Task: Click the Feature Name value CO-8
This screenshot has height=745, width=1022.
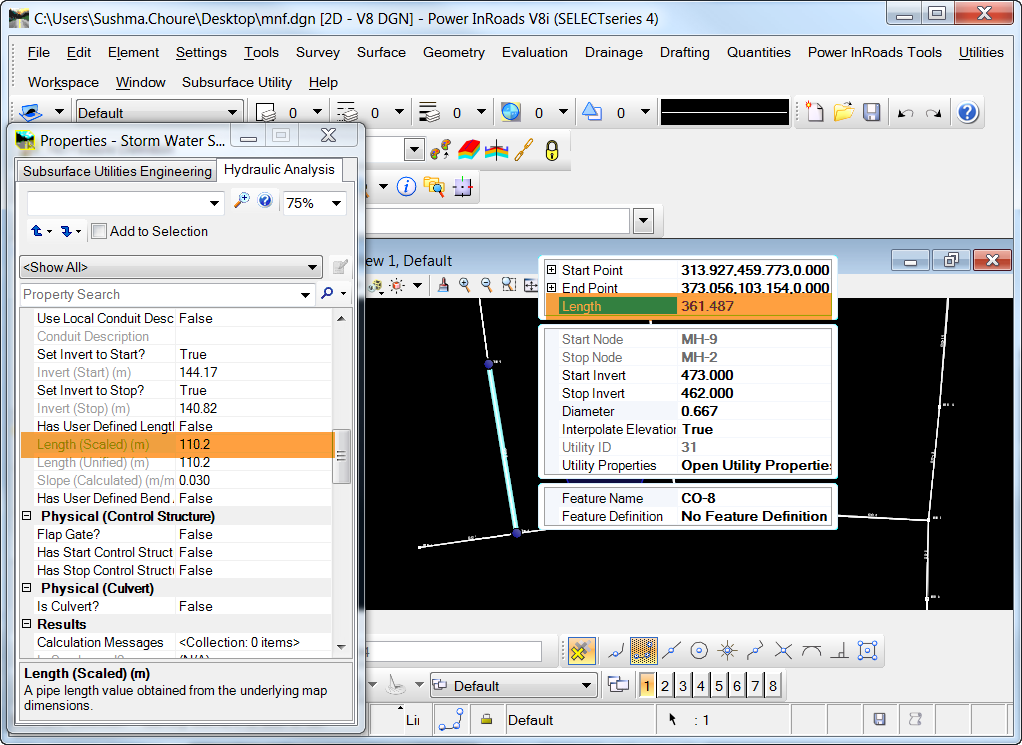Action: click(x=698, y=498)
